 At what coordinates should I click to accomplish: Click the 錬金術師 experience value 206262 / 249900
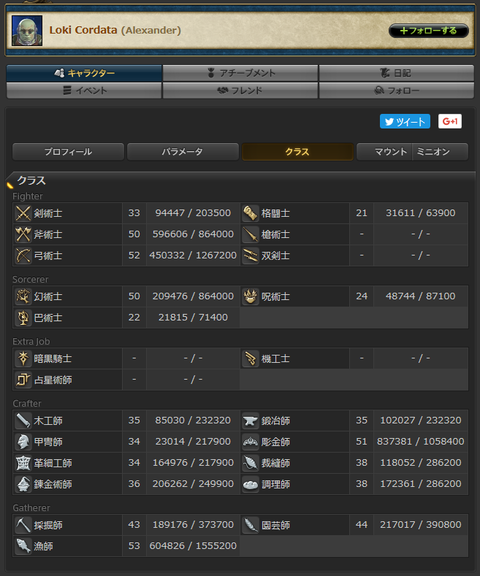pos(193,484)
